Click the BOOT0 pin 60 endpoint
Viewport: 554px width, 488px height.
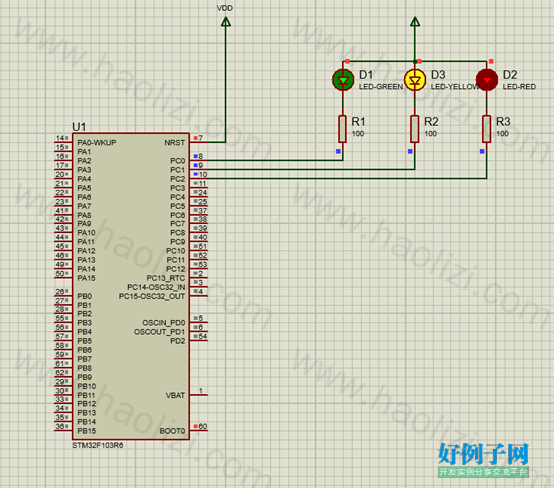pos(195,426)
